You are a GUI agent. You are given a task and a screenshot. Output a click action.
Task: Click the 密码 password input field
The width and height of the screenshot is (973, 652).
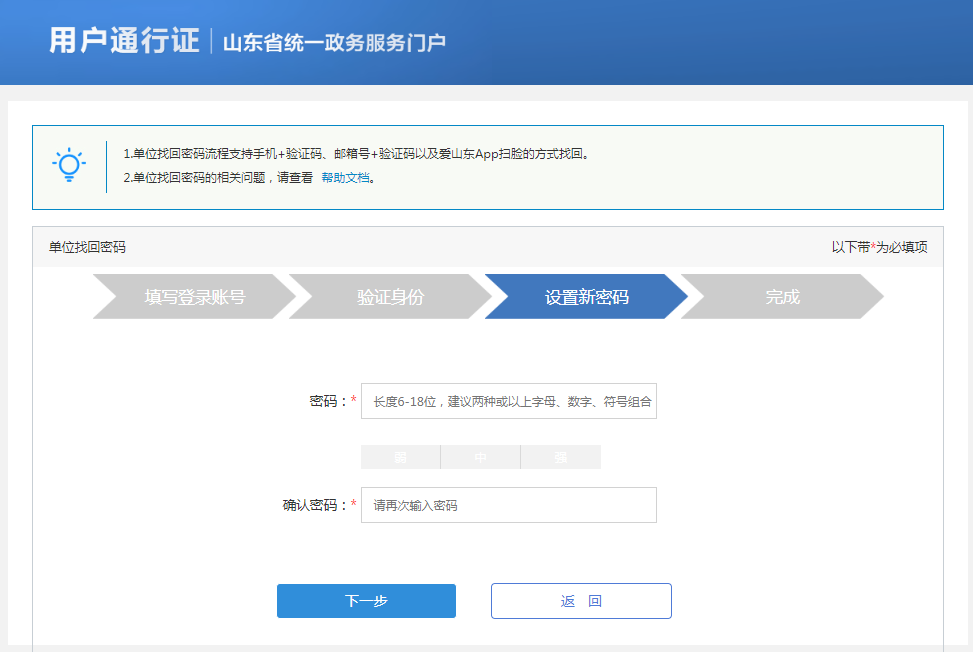pos(508,401)
